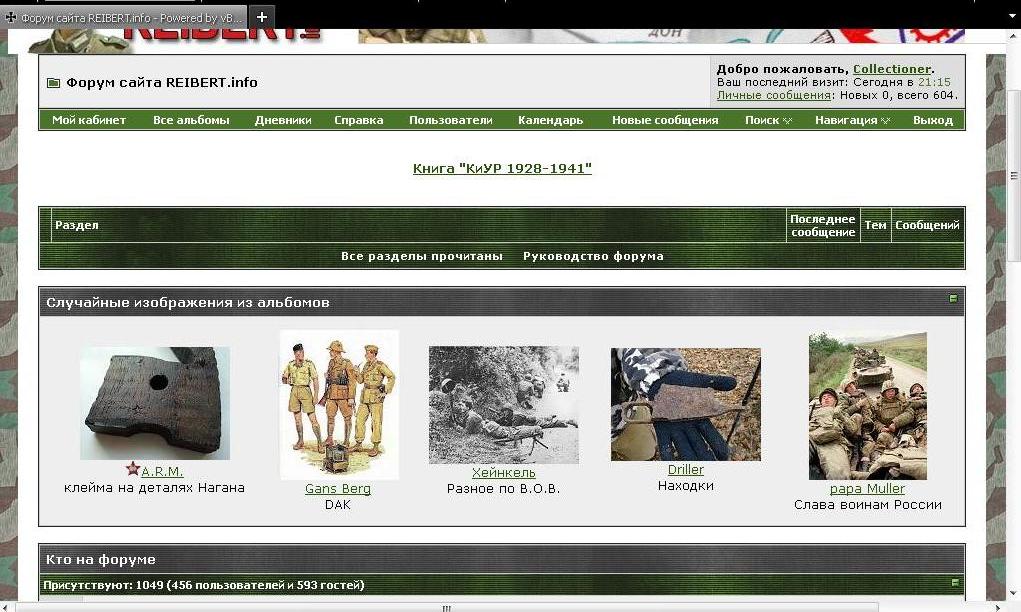The width and height of the screenshot is (1021, 612).
Task: Click the Тем column header
Action: pyautogui.click(x=875, y=225)
